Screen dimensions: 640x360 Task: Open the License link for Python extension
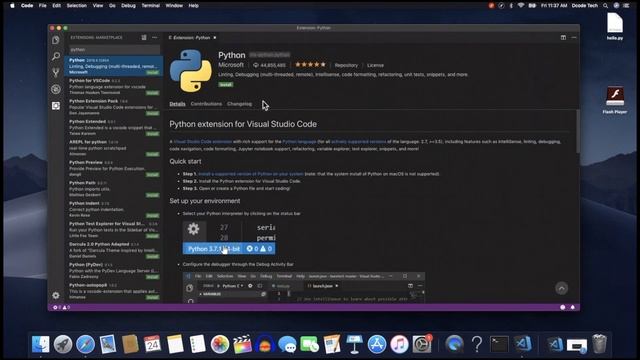(x=375, y=65)
